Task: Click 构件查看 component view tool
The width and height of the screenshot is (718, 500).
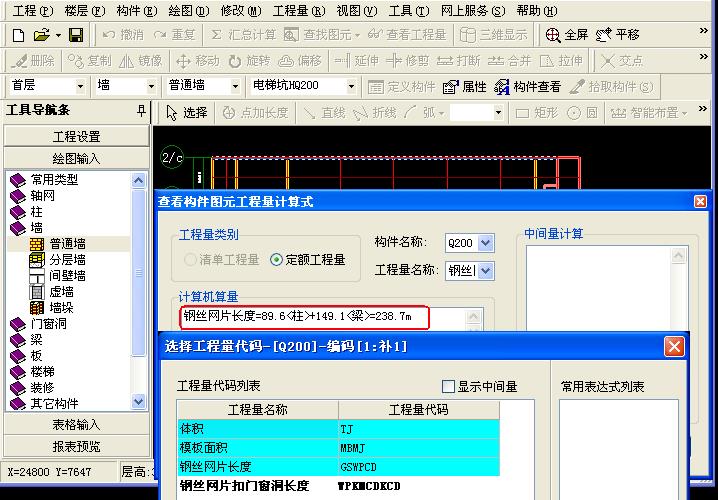Action: (x=528, y=87)
